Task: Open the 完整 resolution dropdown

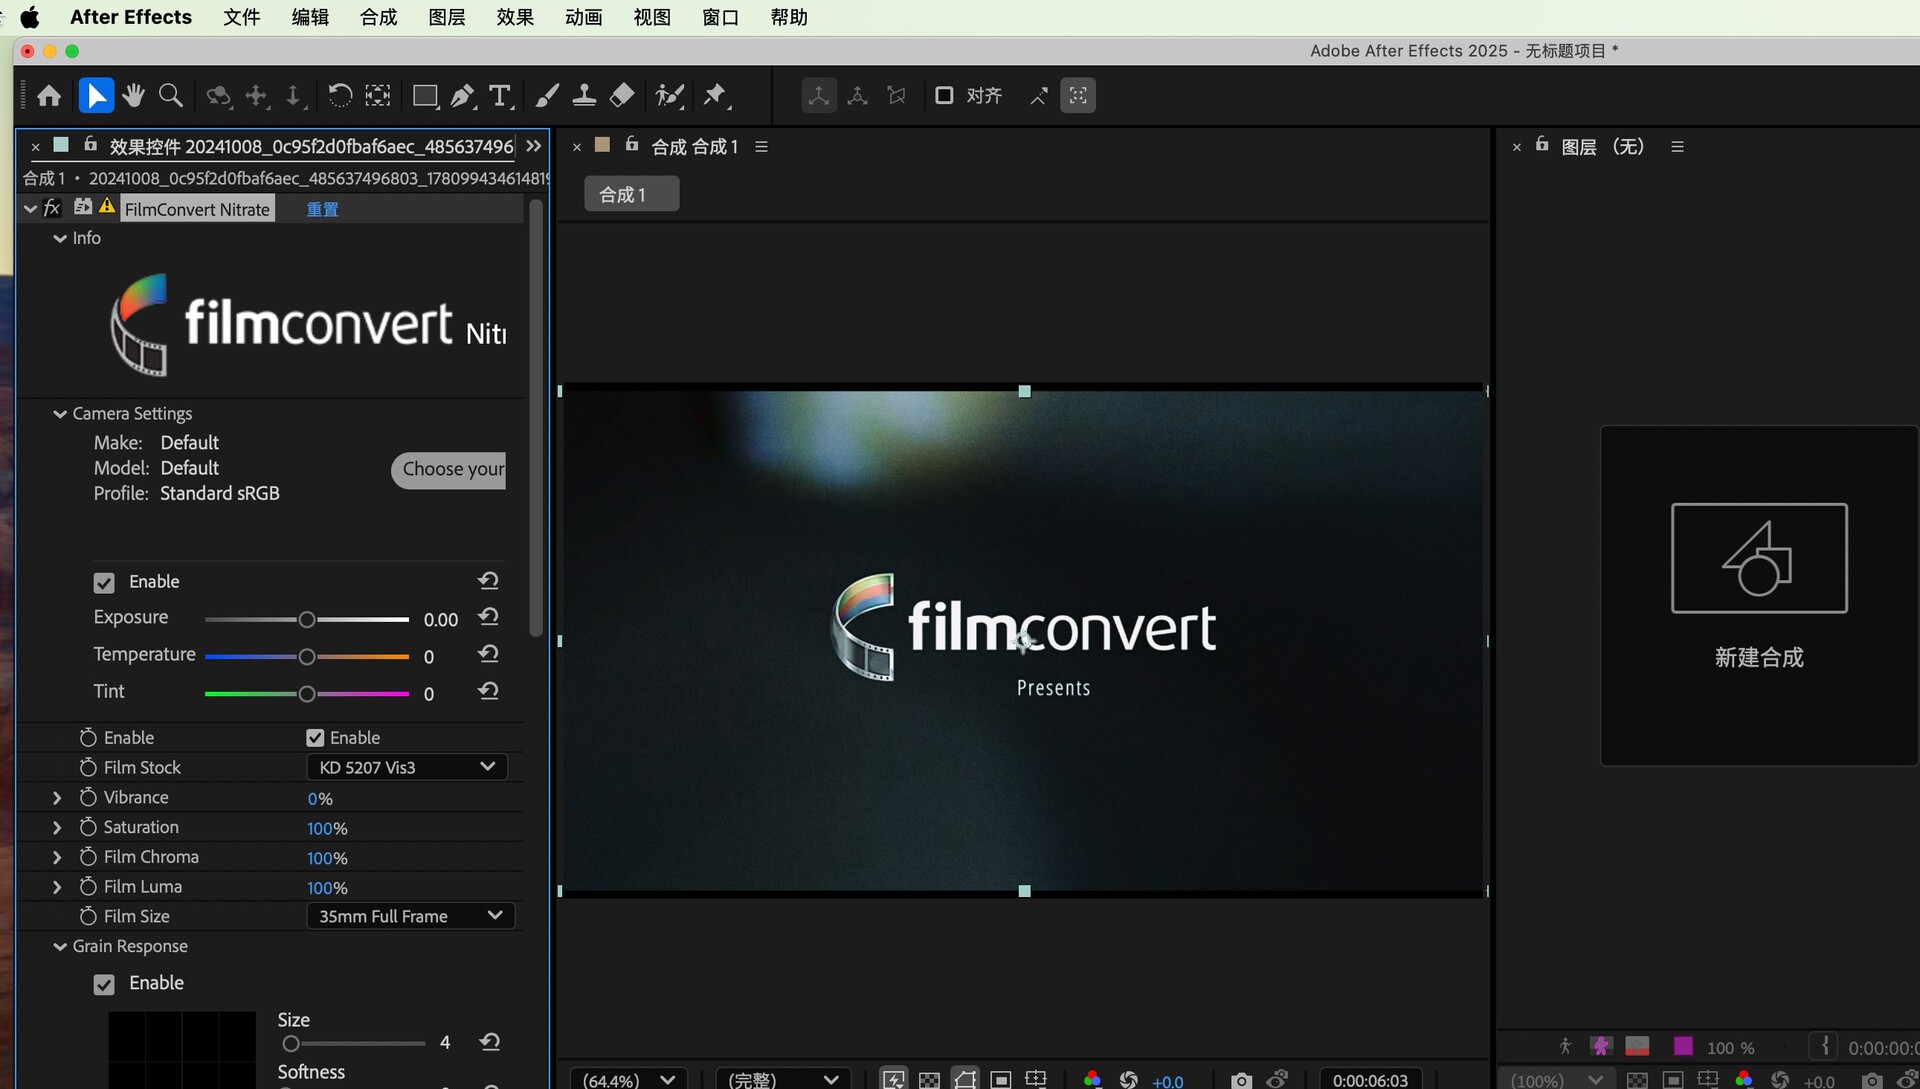Action: pos(783,1080)
